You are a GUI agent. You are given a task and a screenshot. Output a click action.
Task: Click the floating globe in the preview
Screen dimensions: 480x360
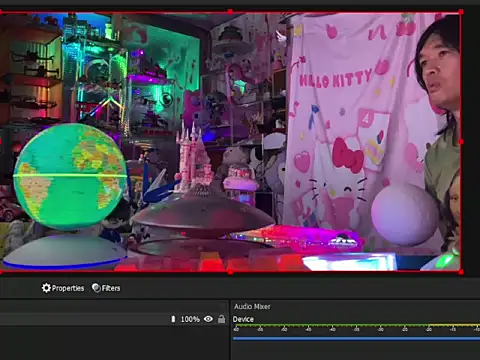70,177
